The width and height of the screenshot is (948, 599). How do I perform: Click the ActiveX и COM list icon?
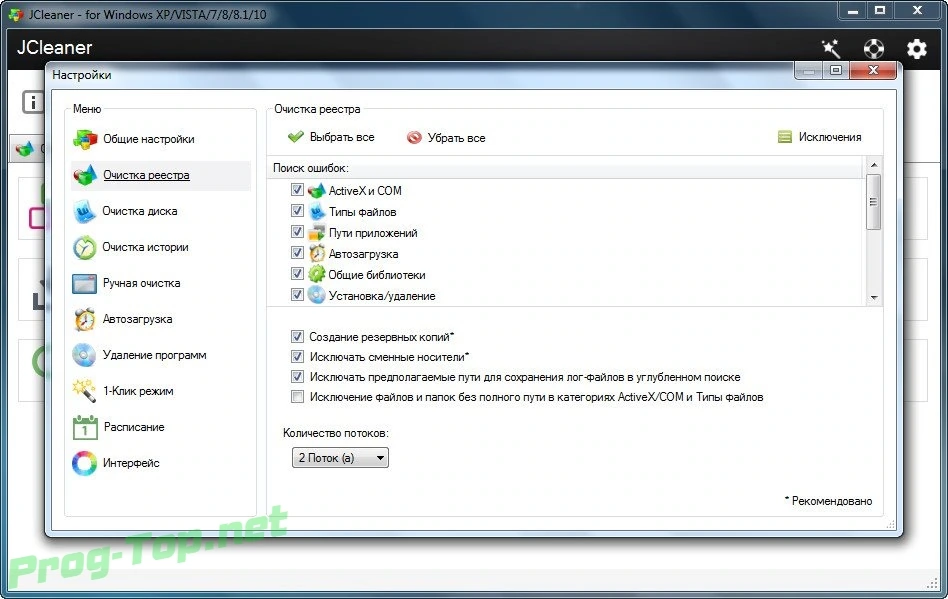click(x=316, y=191)
